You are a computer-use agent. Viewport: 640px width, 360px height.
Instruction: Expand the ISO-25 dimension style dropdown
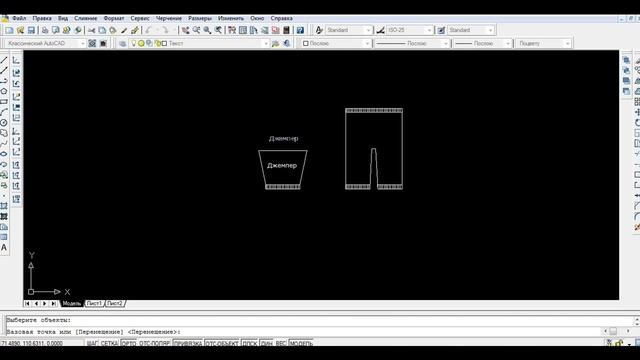(429, 30)
